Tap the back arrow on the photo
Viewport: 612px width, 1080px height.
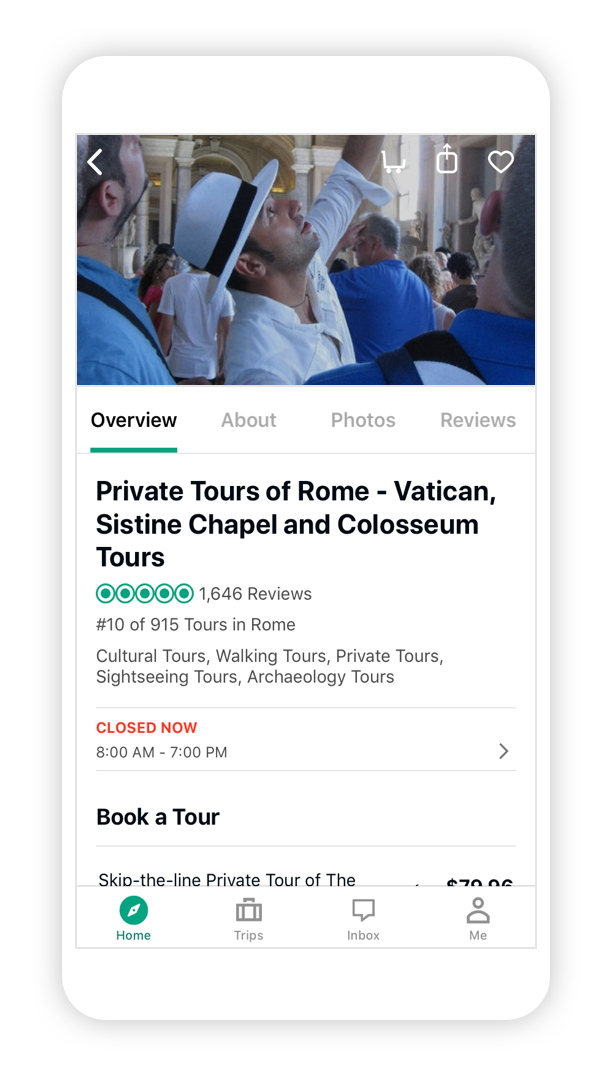(x=95, y=162)
